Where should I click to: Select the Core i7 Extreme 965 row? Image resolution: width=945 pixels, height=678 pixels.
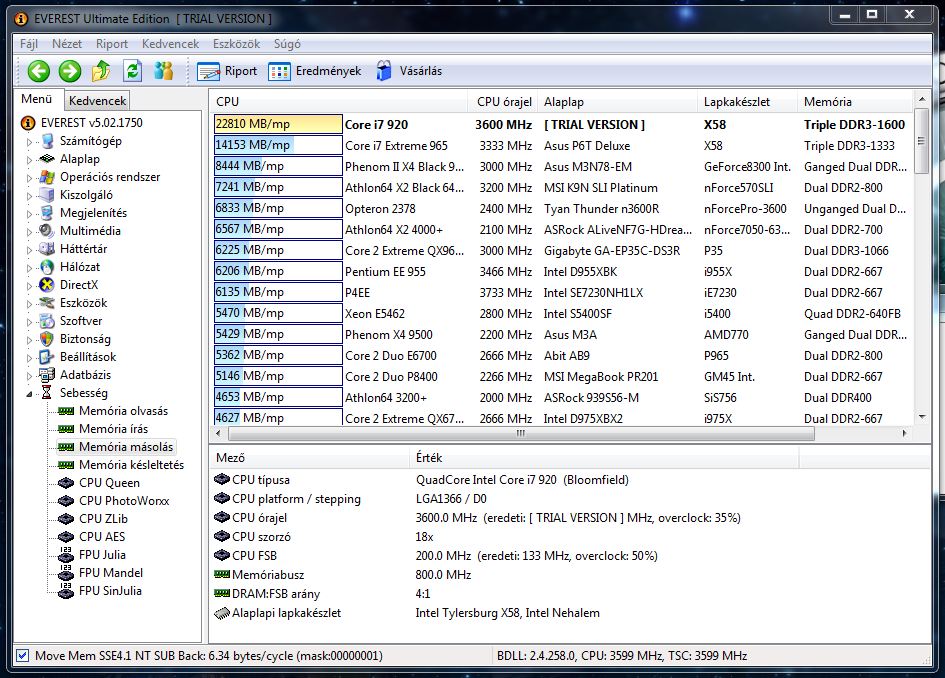pos(563,145)
